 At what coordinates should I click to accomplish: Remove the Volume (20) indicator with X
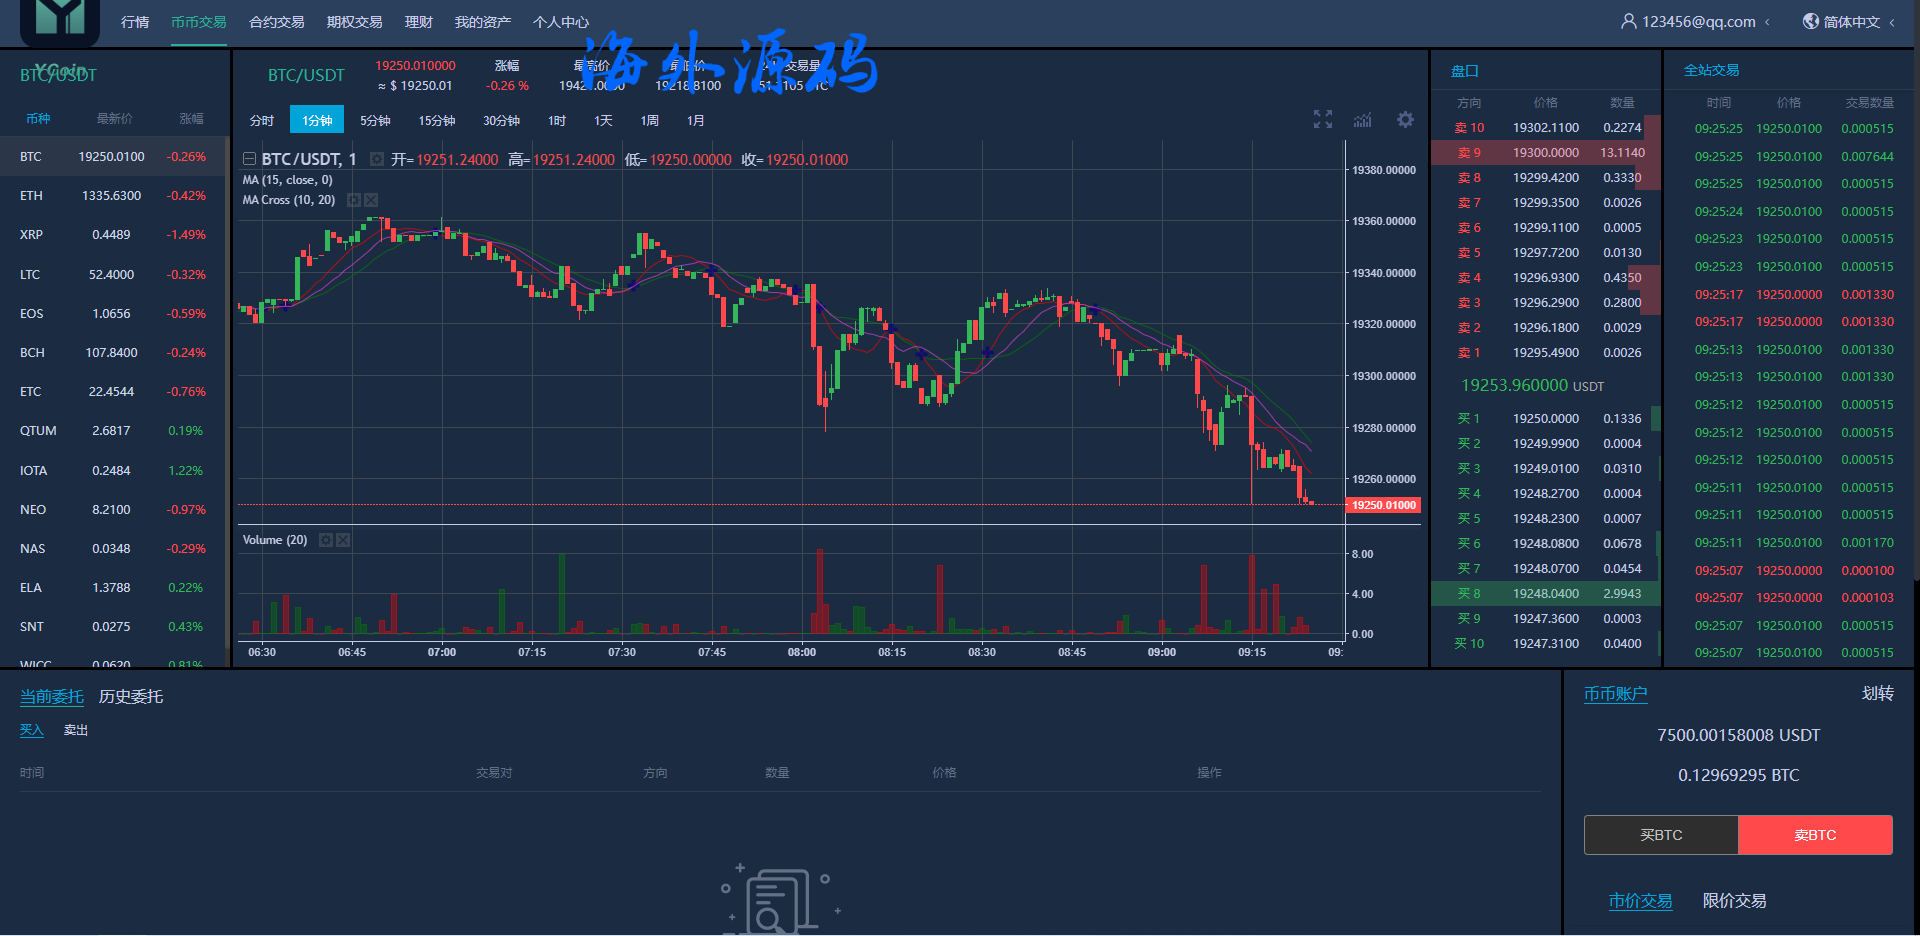click(343, 540)
